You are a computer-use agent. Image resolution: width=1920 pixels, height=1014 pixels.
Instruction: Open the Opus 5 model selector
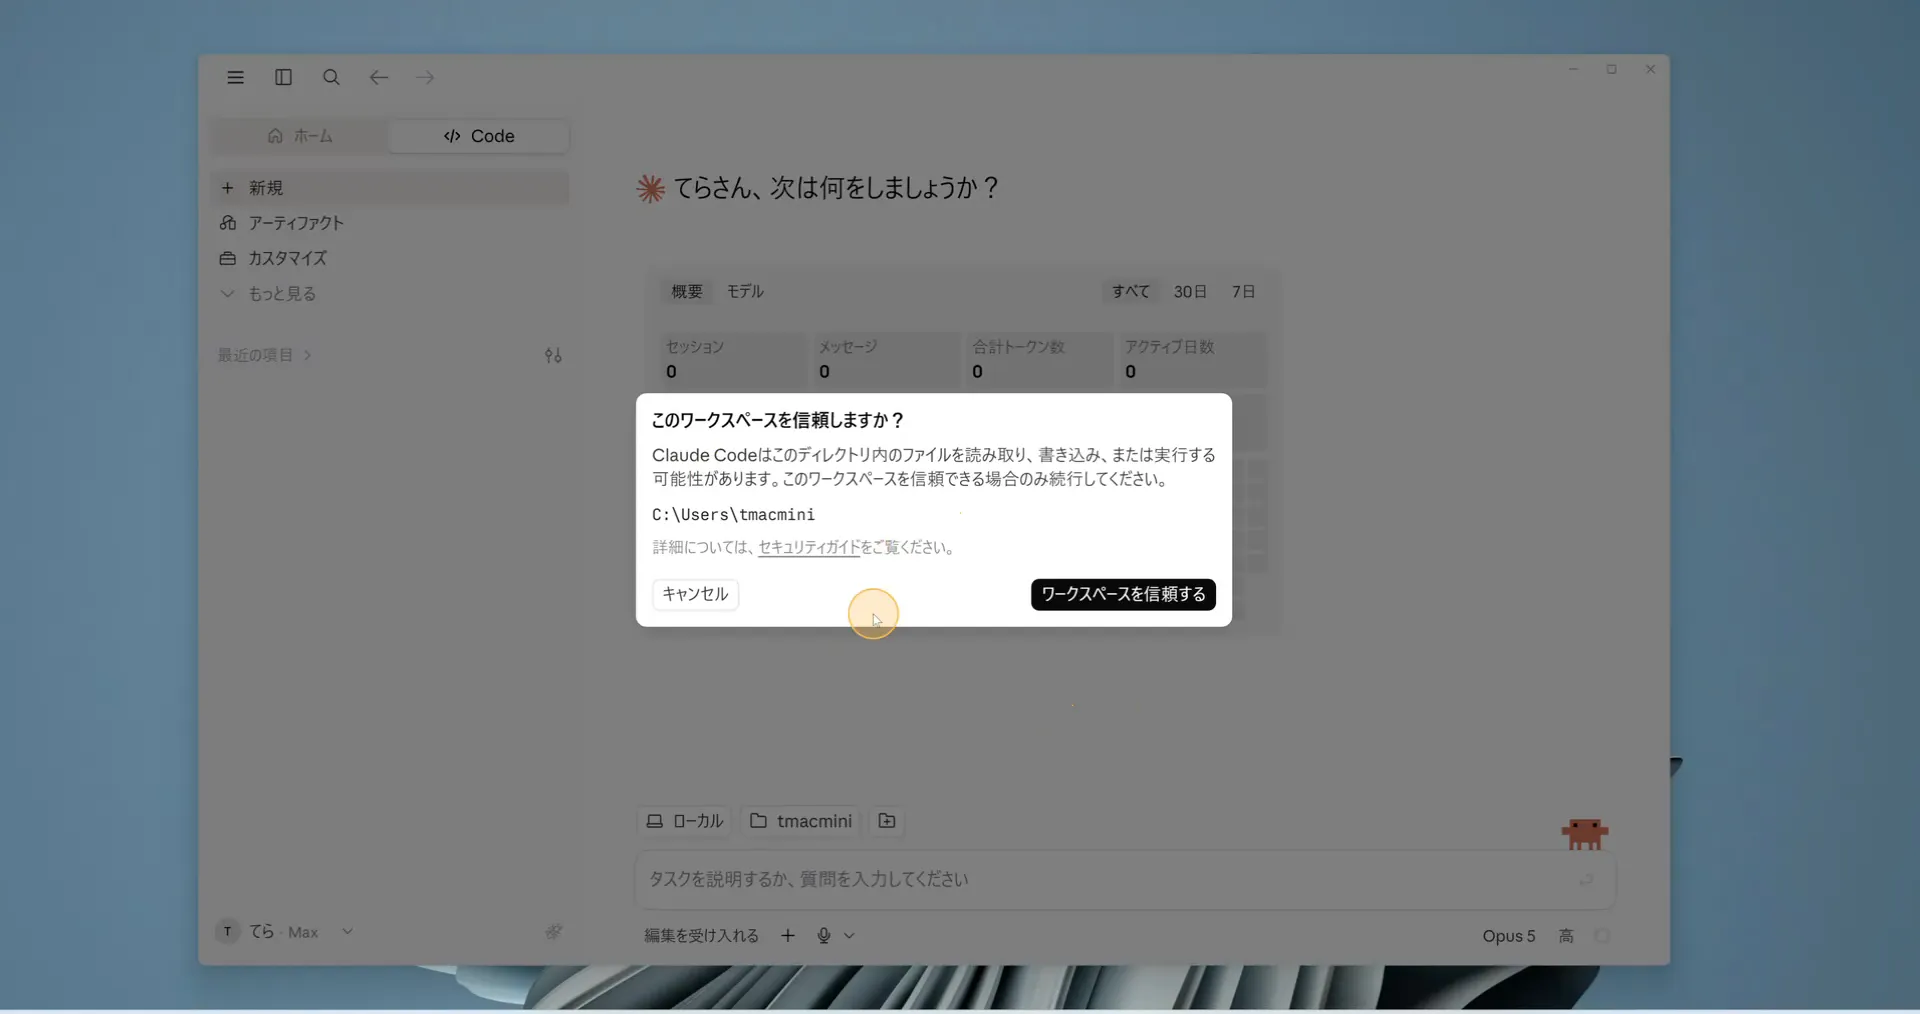tap(1508, 936)
